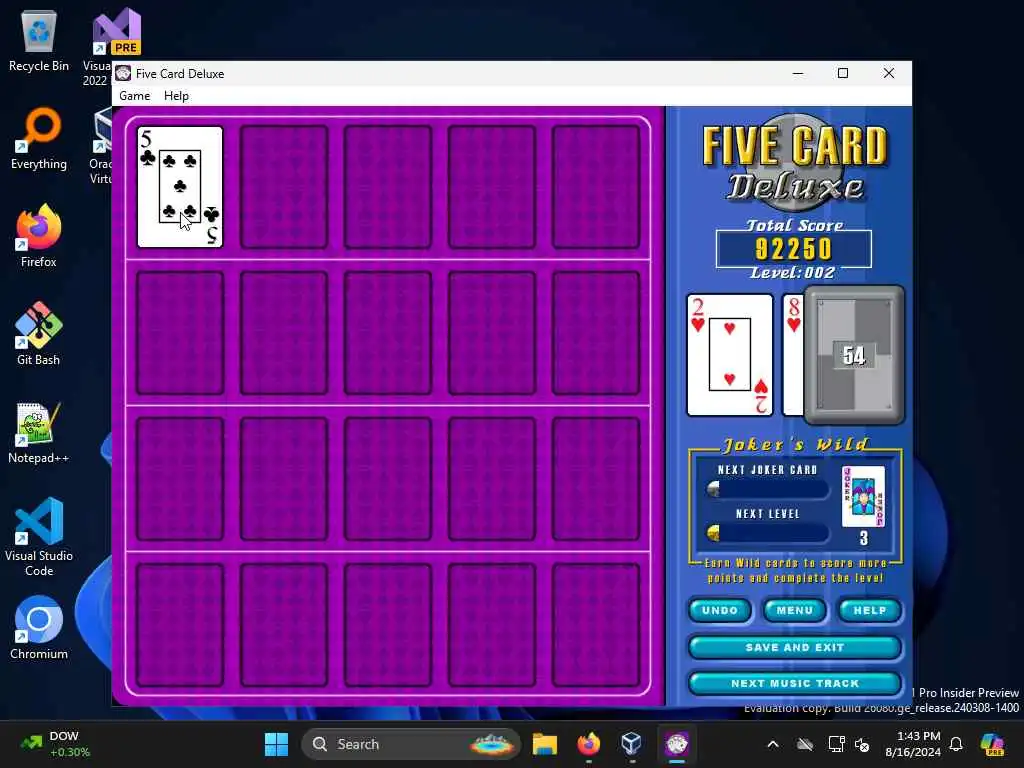Open Git Bash desktop shortcut
The image size is (1024, 768).
click(x=39, y=334)
